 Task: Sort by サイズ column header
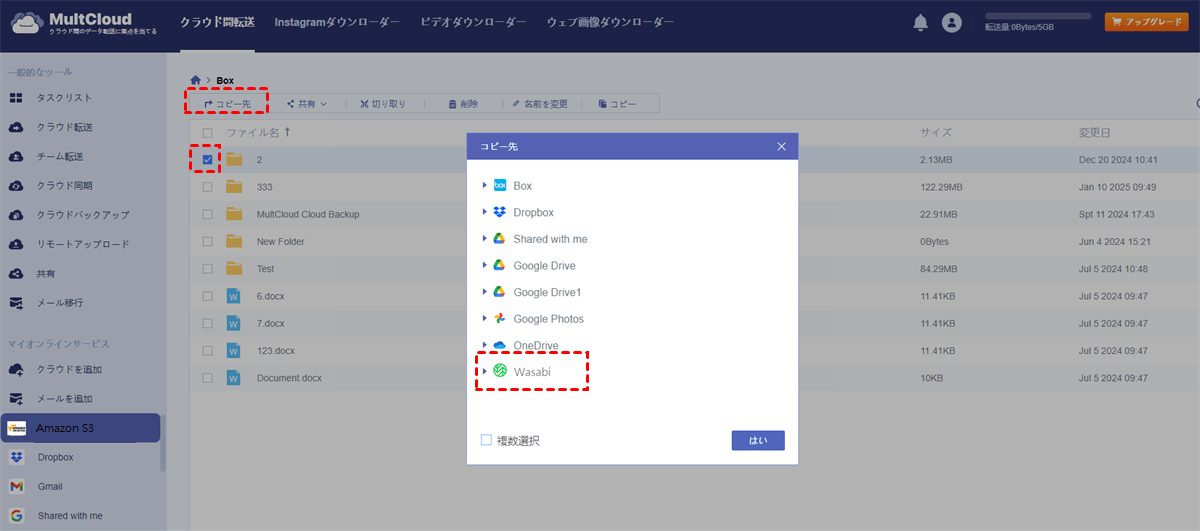pyautogui.click(x=936, y=132)
